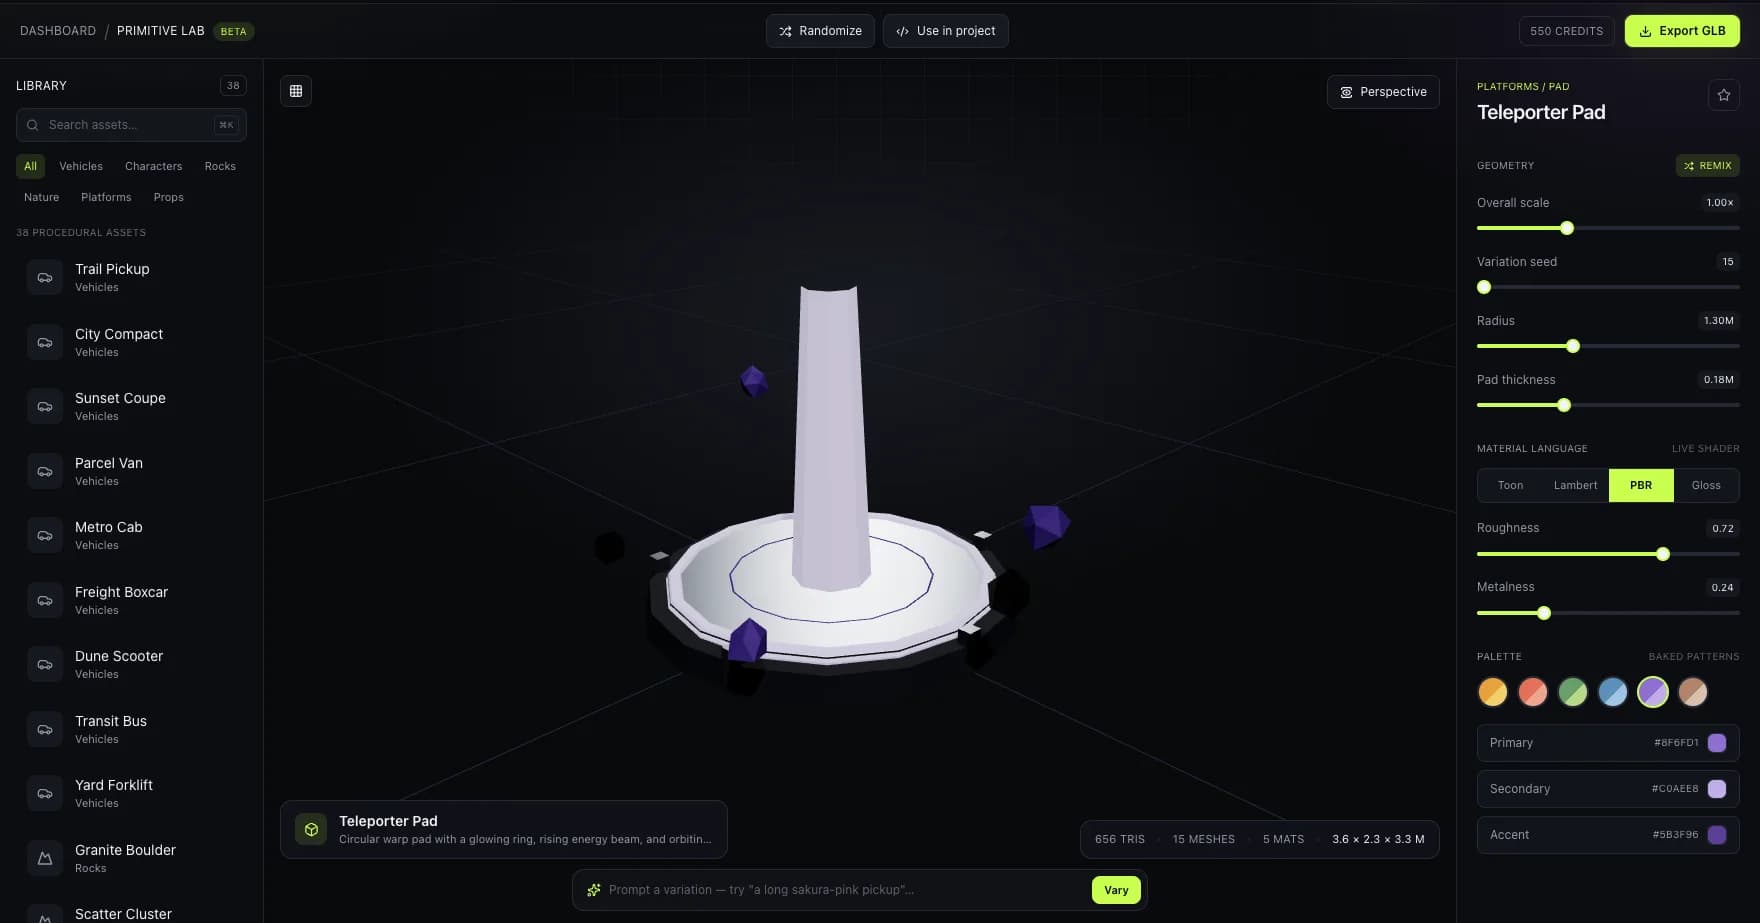Click the Primitive Lab breadcrumb
The height and width of the screenshot is (923, 1760).
click(161, 31)
